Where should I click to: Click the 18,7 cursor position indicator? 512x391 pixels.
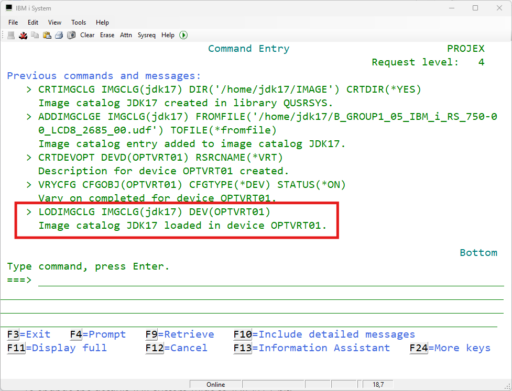[x=378, y=384]
